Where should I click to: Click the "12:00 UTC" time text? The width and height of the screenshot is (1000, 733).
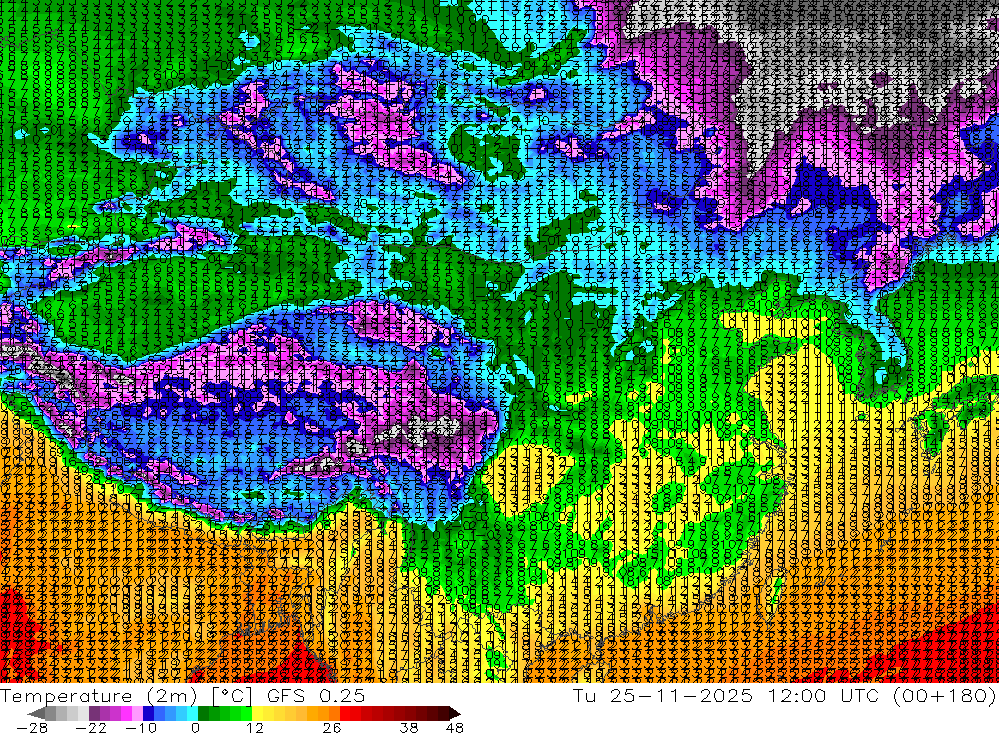(x=823, y=696)
